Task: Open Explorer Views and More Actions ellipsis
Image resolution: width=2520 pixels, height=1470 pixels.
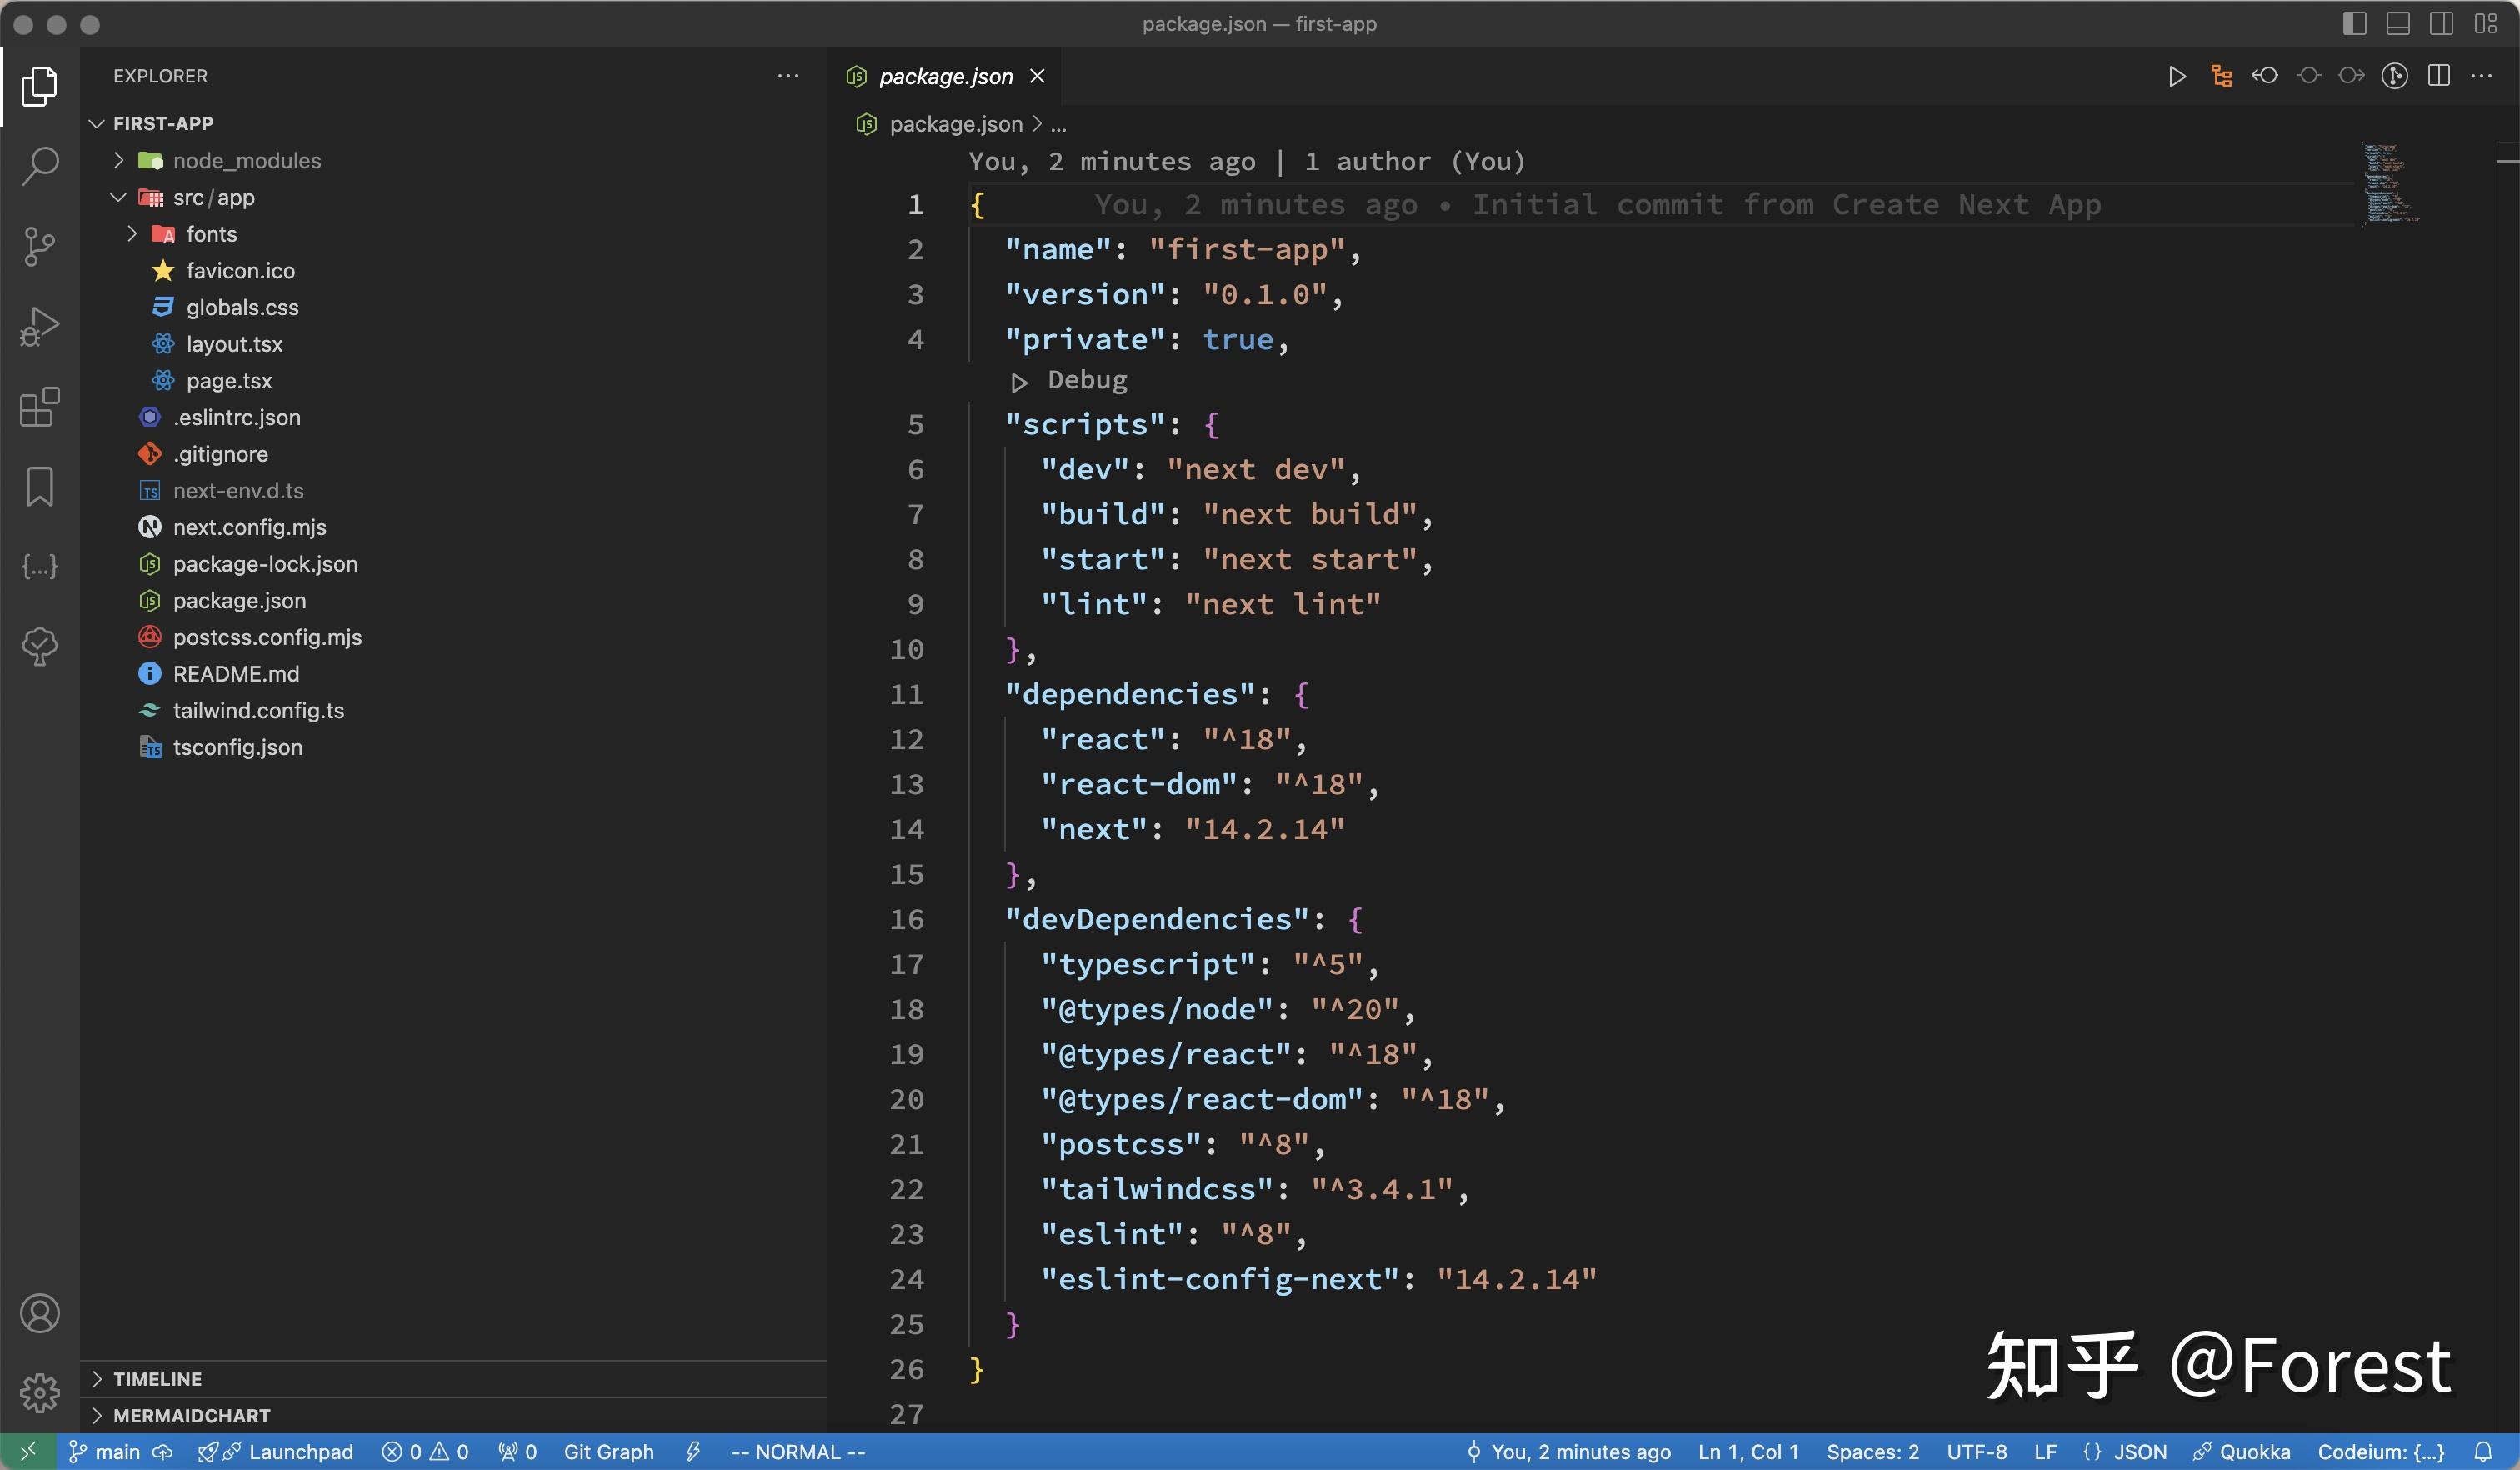Action: pos(788,76)
